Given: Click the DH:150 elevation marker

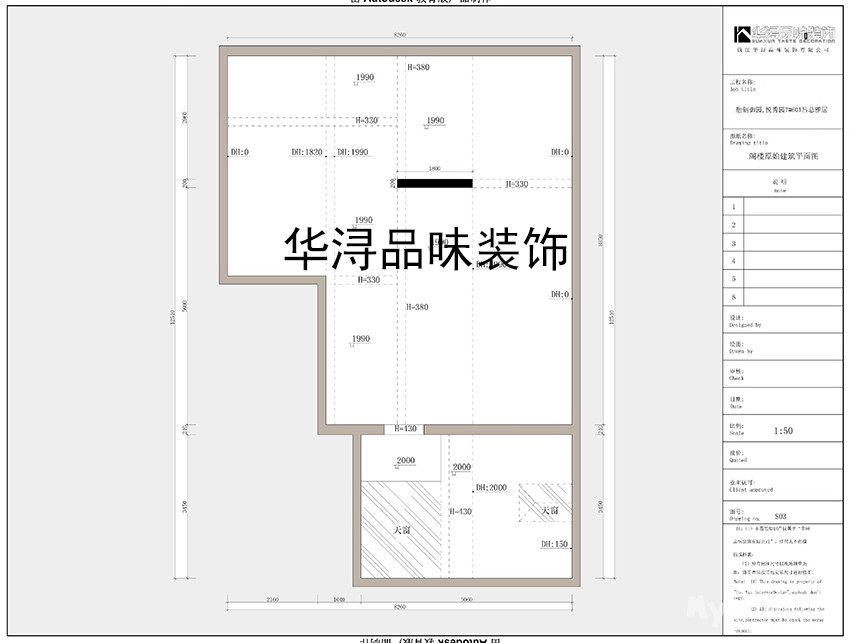Looking at the screenshot, I should [x=554, y=545].
